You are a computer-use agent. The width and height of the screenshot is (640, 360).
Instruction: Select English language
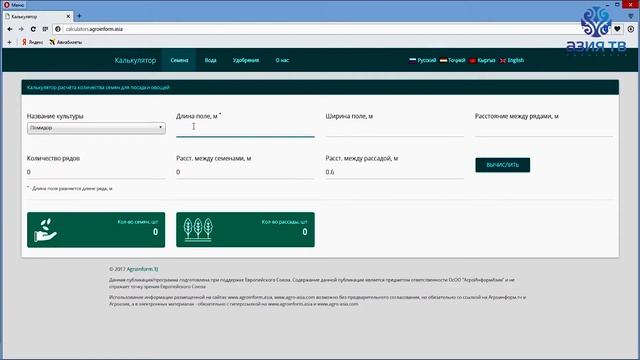pyautogui.click(x=512, y=60)
